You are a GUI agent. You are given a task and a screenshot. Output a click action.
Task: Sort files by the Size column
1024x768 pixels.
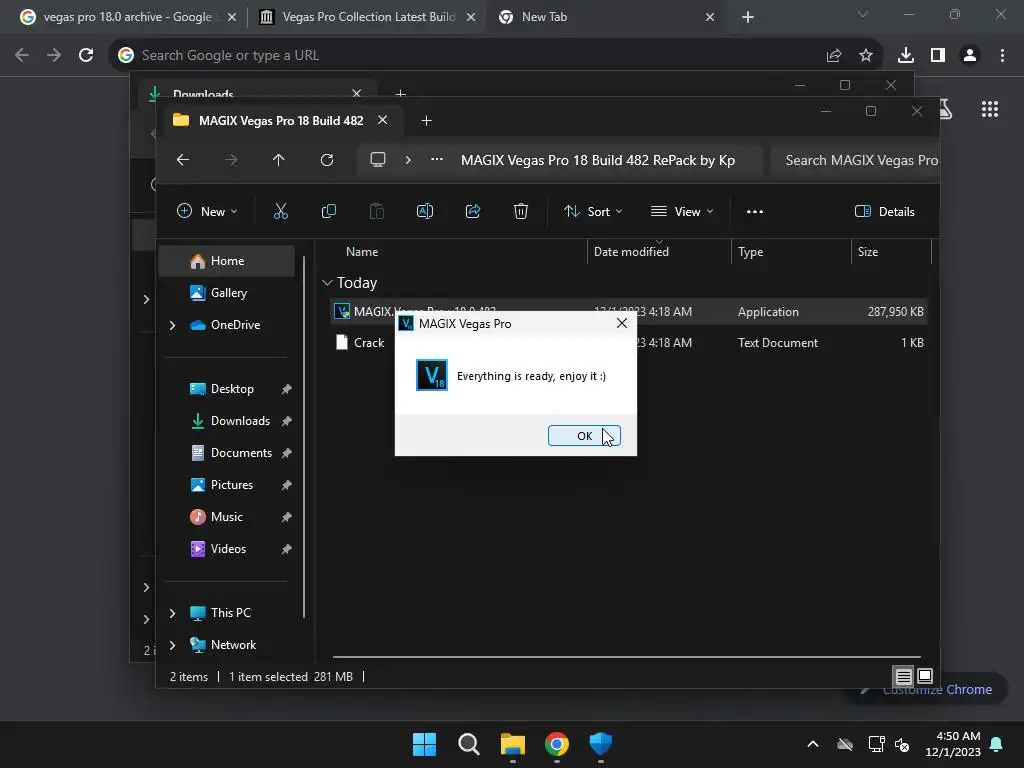867,251
